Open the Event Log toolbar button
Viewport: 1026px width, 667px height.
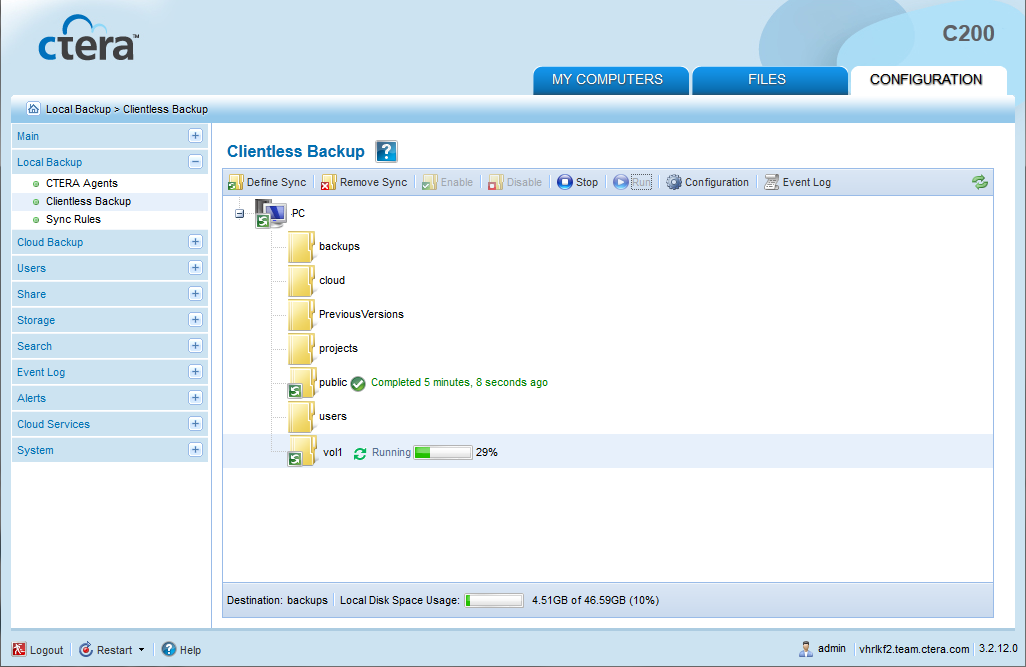click(798, 183)
